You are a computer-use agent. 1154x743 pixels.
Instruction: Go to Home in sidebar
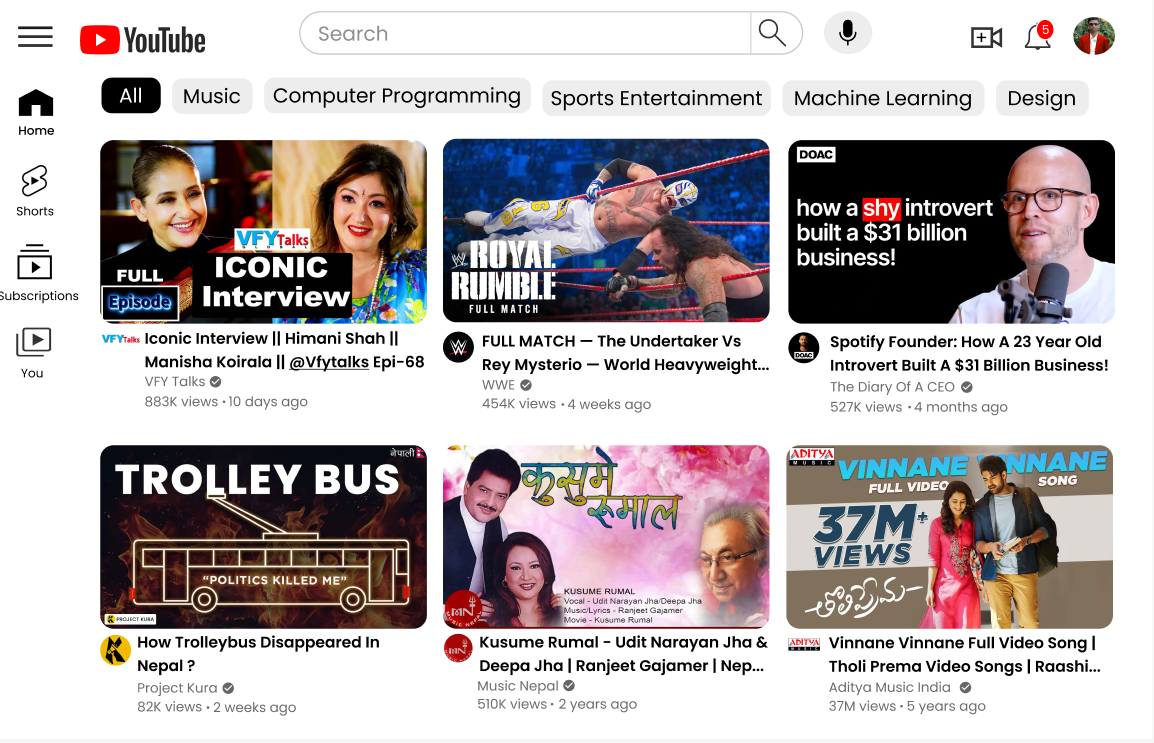point(36,113)
